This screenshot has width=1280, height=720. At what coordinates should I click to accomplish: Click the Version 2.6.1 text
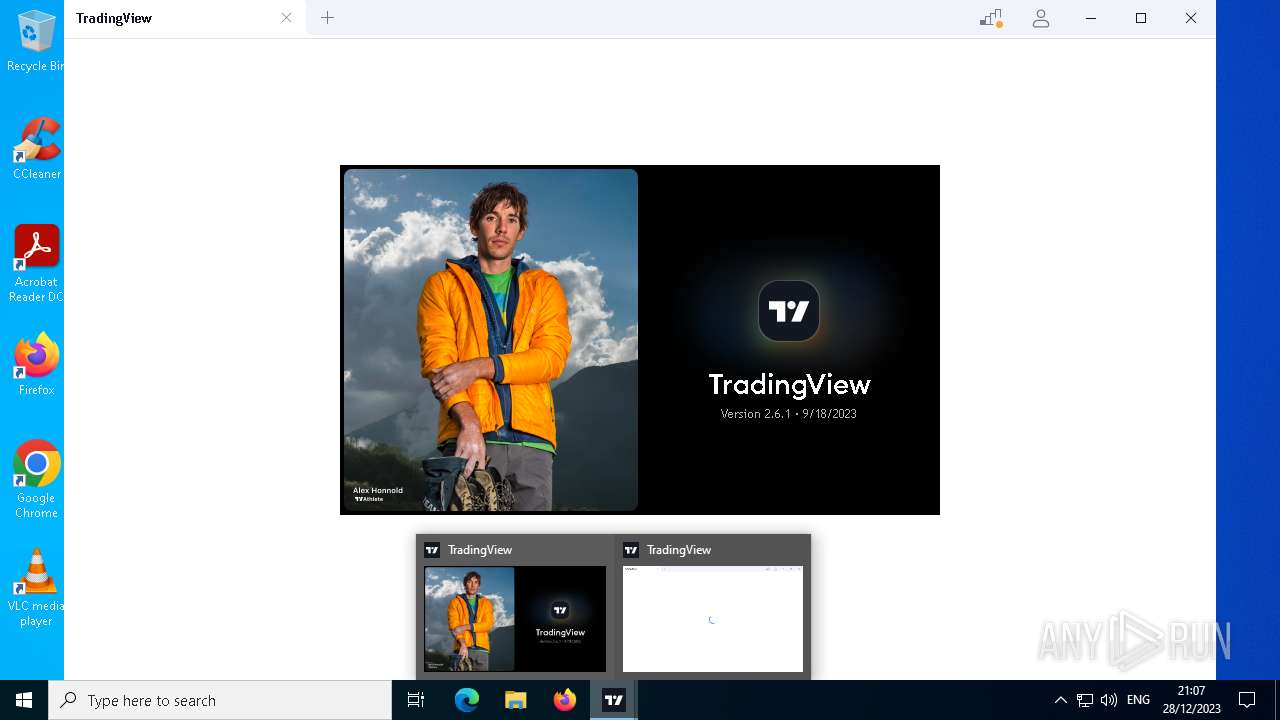click(788, 414)
